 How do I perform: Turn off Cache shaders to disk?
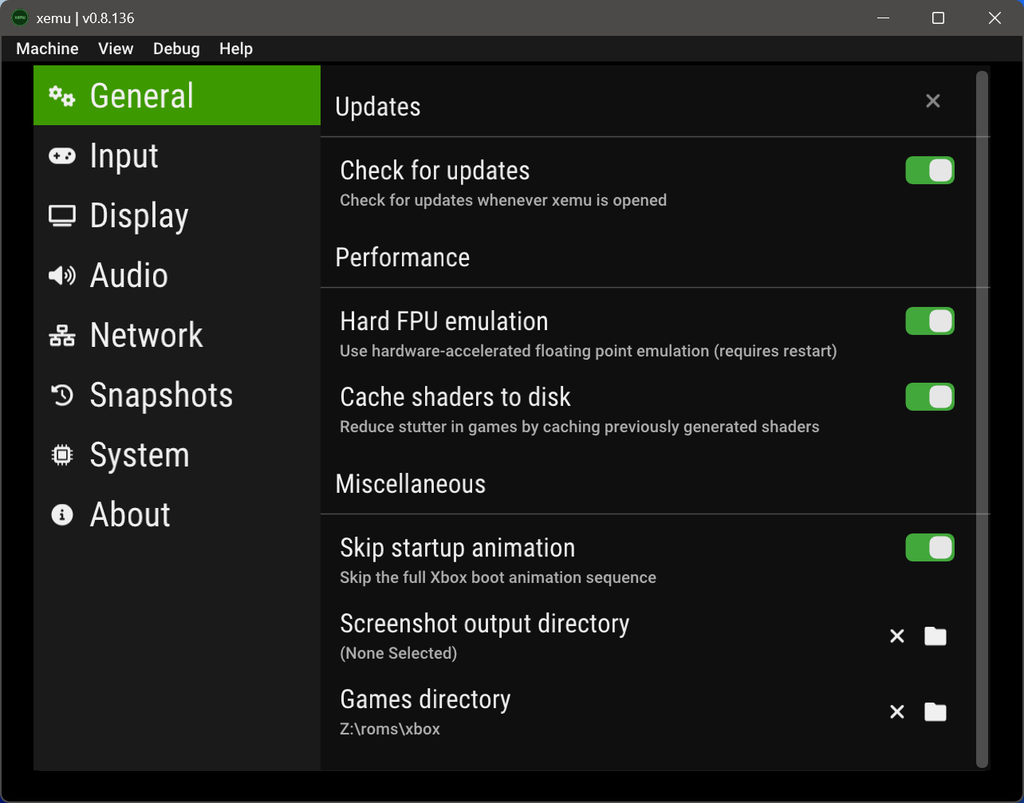[930, 397]
